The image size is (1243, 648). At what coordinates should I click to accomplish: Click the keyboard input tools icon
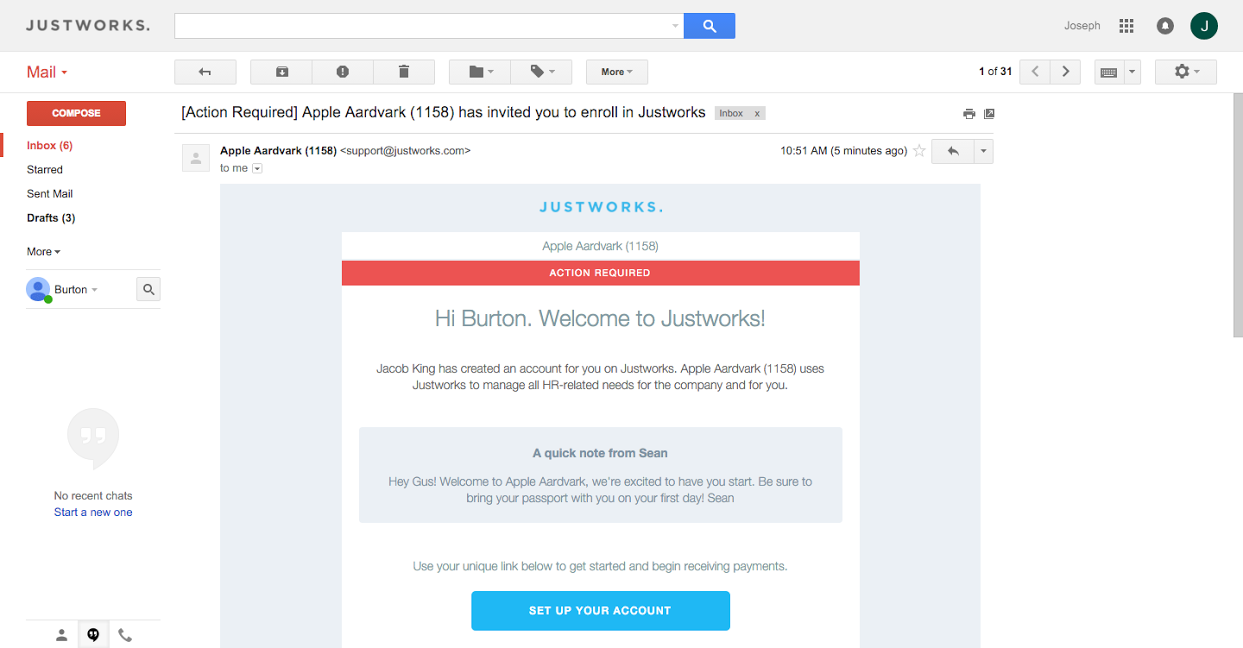tap(1109, 72)
